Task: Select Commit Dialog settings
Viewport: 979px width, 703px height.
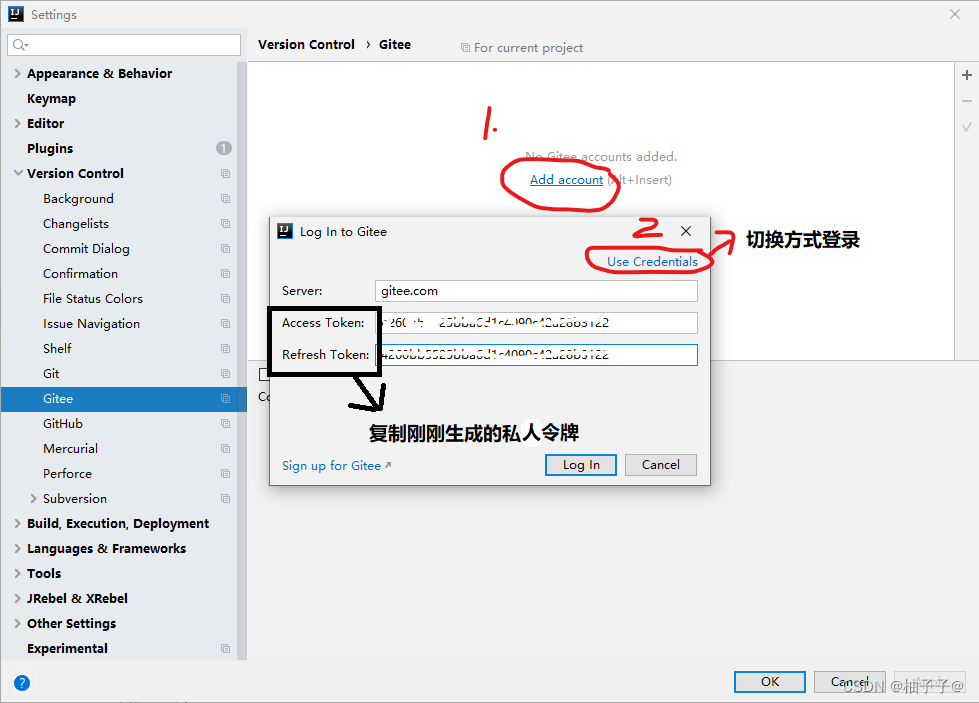Action: (86, 248)
